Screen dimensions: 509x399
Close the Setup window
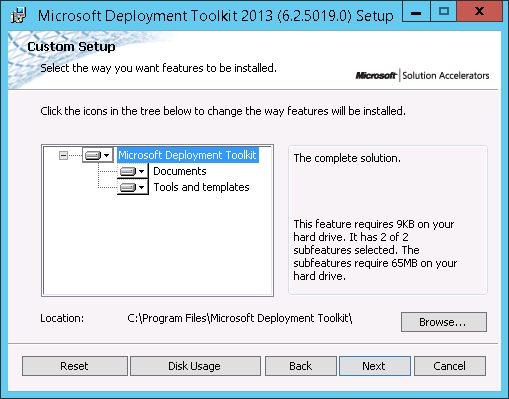[x=479, y=12]
